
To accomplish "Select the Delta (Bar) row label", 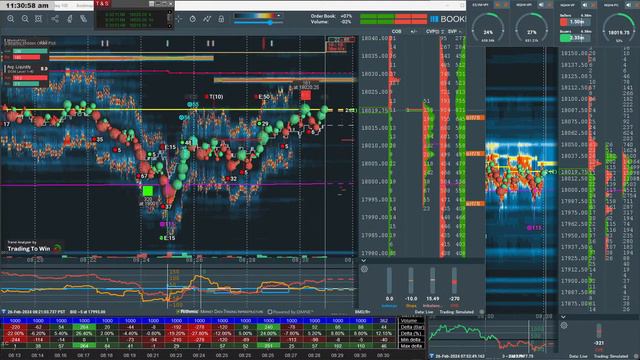I will pos(412,327).
